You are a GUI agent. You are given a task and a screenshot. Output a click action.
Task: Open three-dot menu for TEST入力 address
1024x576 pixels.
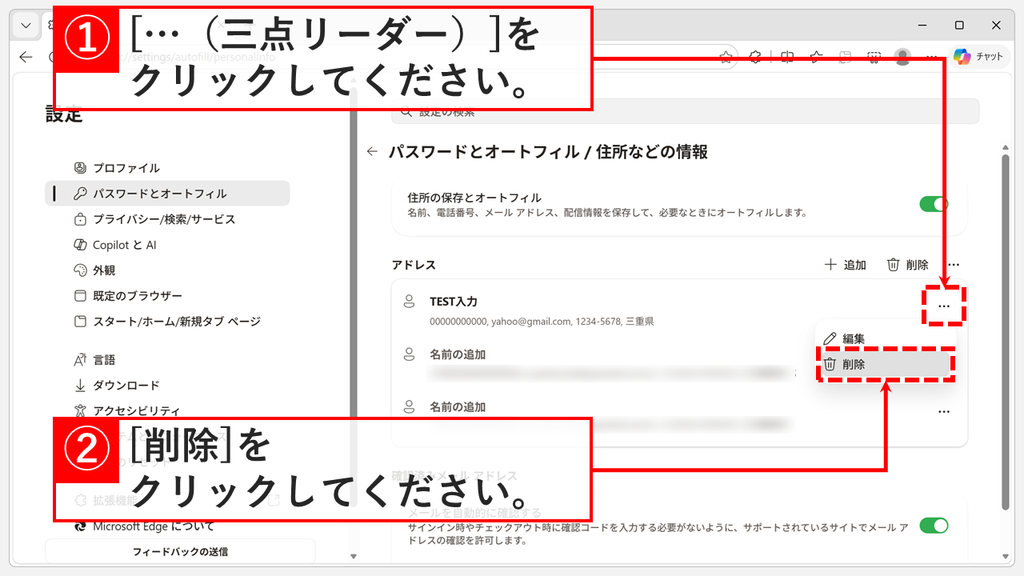click(944, 306)
